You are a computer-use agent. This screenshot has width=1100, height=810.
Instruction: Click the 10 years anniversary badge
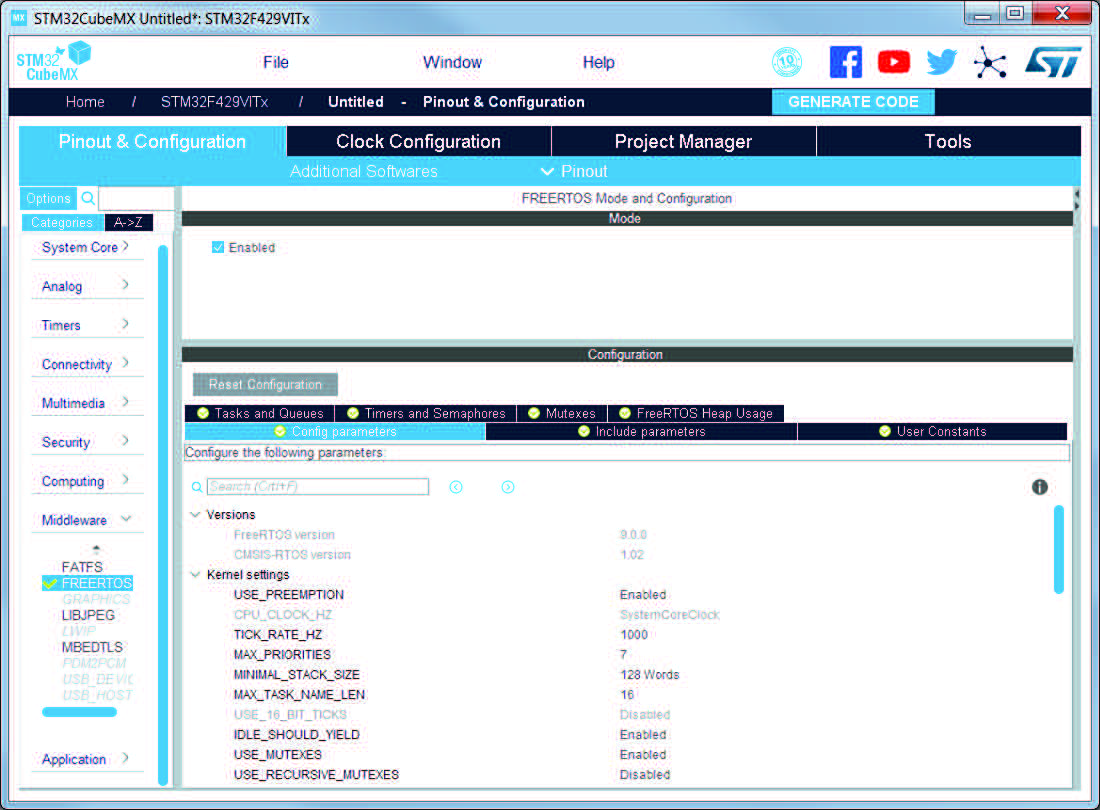click(787, 62)
